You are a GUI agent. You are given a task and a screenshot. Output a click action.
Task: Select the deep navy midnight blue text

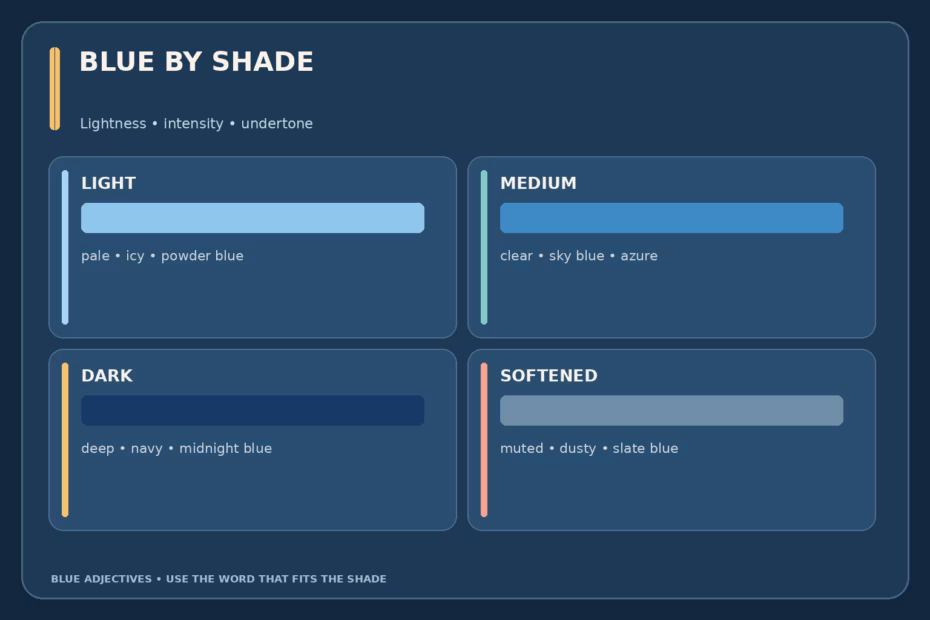177,449
